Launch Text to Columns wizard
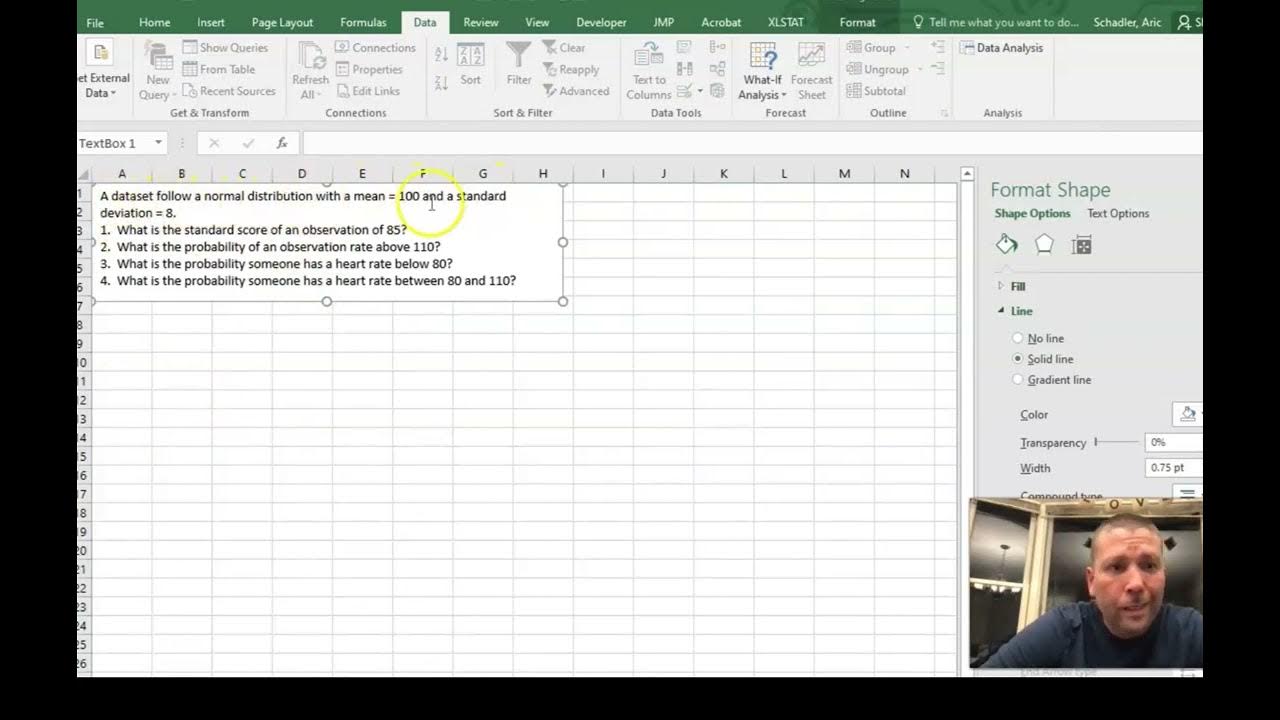The image size is (1280, 720). pyautogui.click(x=649, y=71)
